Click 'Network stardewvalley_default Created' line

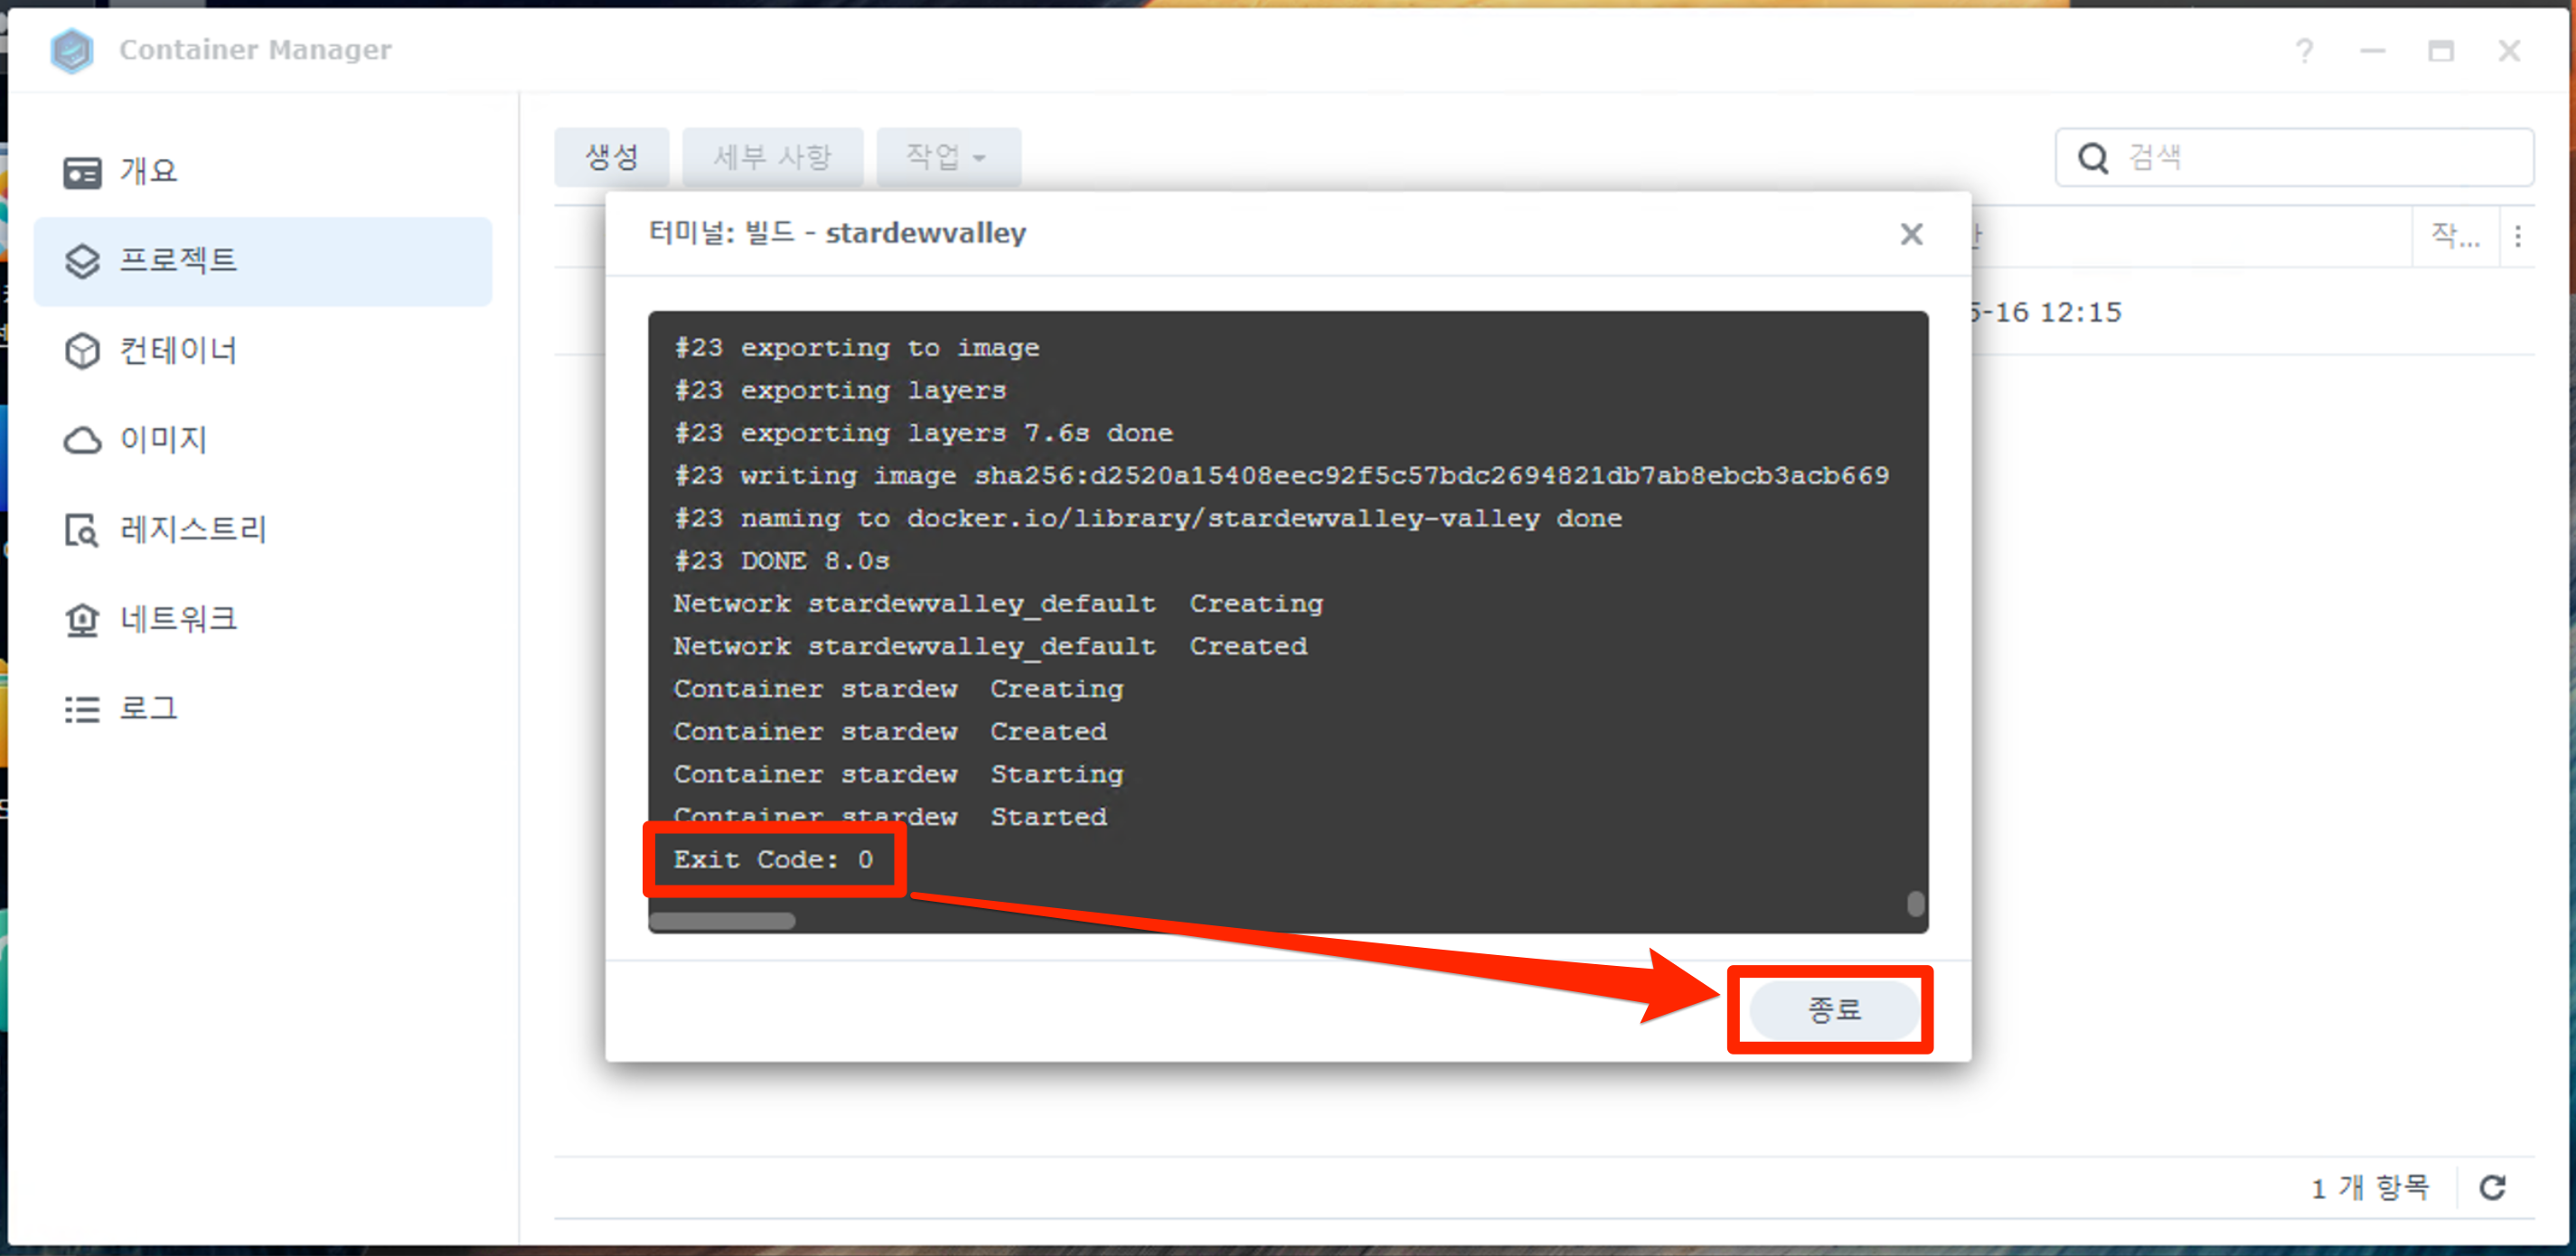[990, 647]
